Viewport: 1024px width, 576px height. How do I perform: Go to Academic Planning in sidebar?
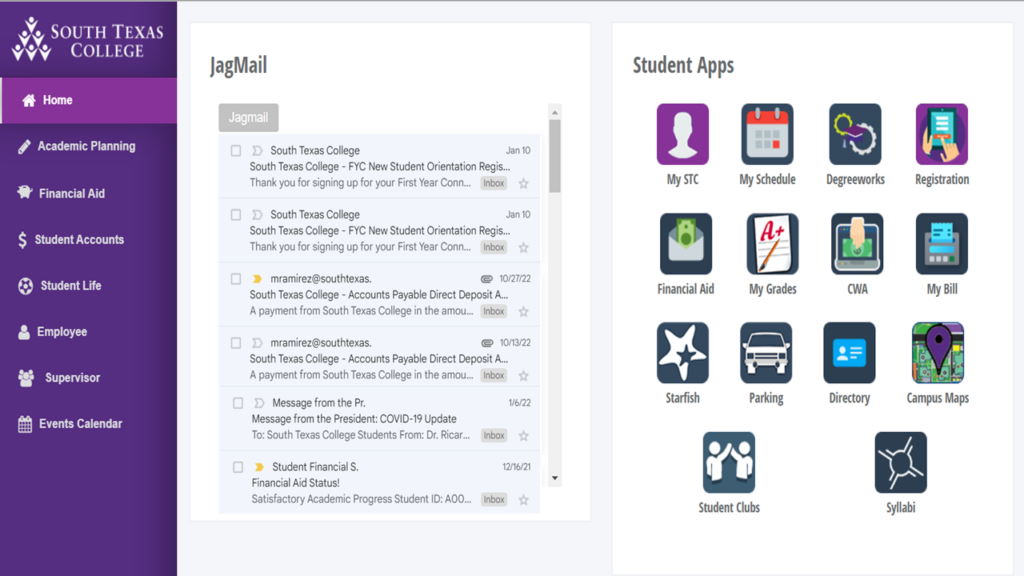[x=88, y=146]
